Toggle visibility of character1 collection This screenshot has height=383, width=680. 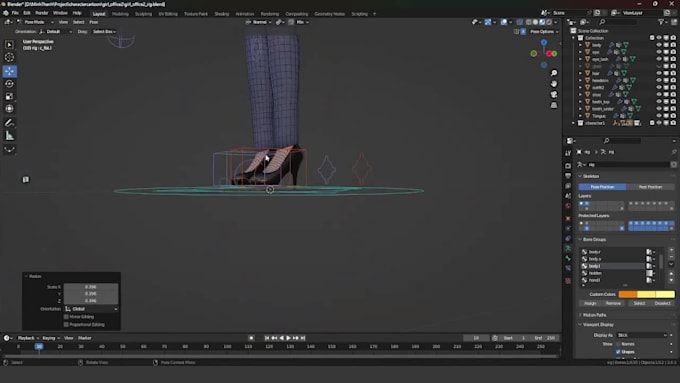click(x=659, y=123)
